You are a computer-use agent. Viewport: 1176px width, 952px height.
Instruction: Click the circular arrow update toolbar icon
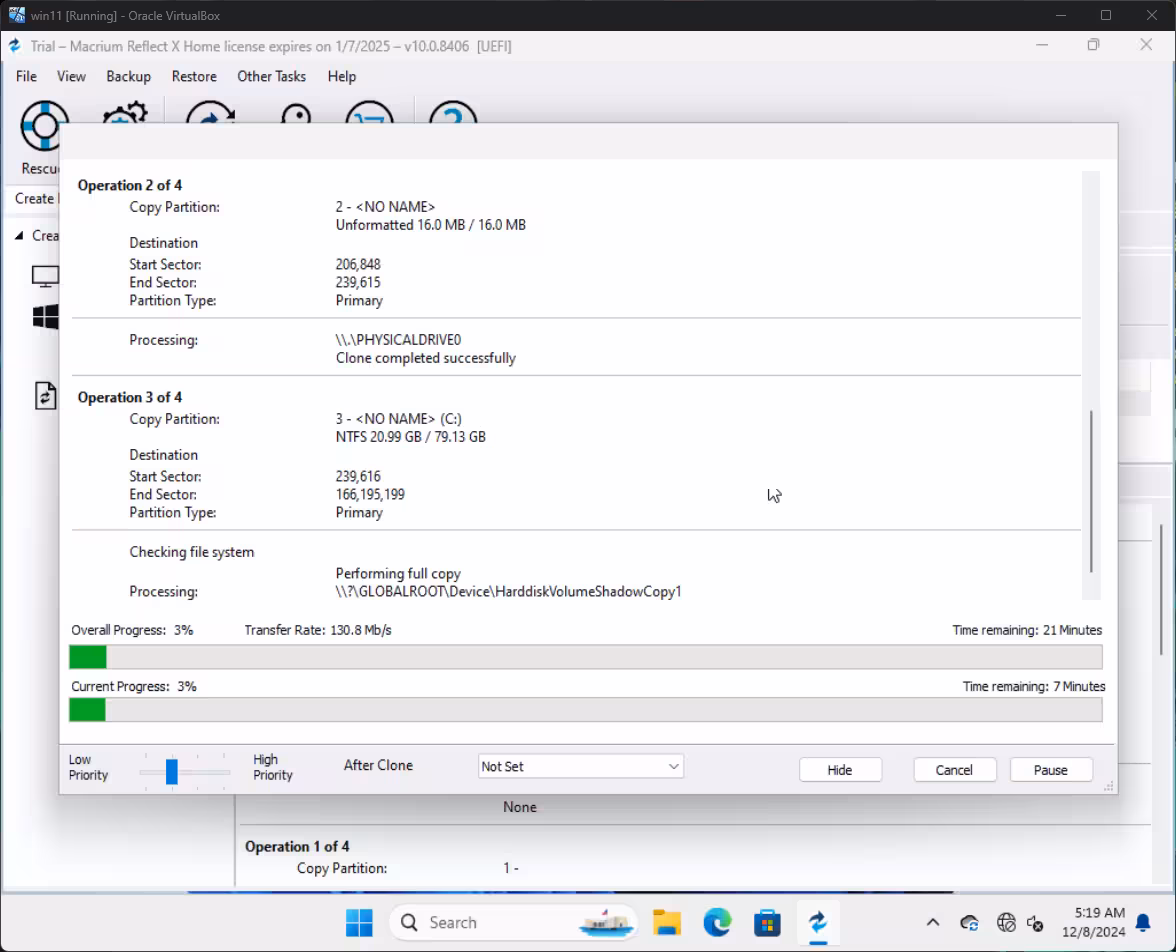click(211, 113)
